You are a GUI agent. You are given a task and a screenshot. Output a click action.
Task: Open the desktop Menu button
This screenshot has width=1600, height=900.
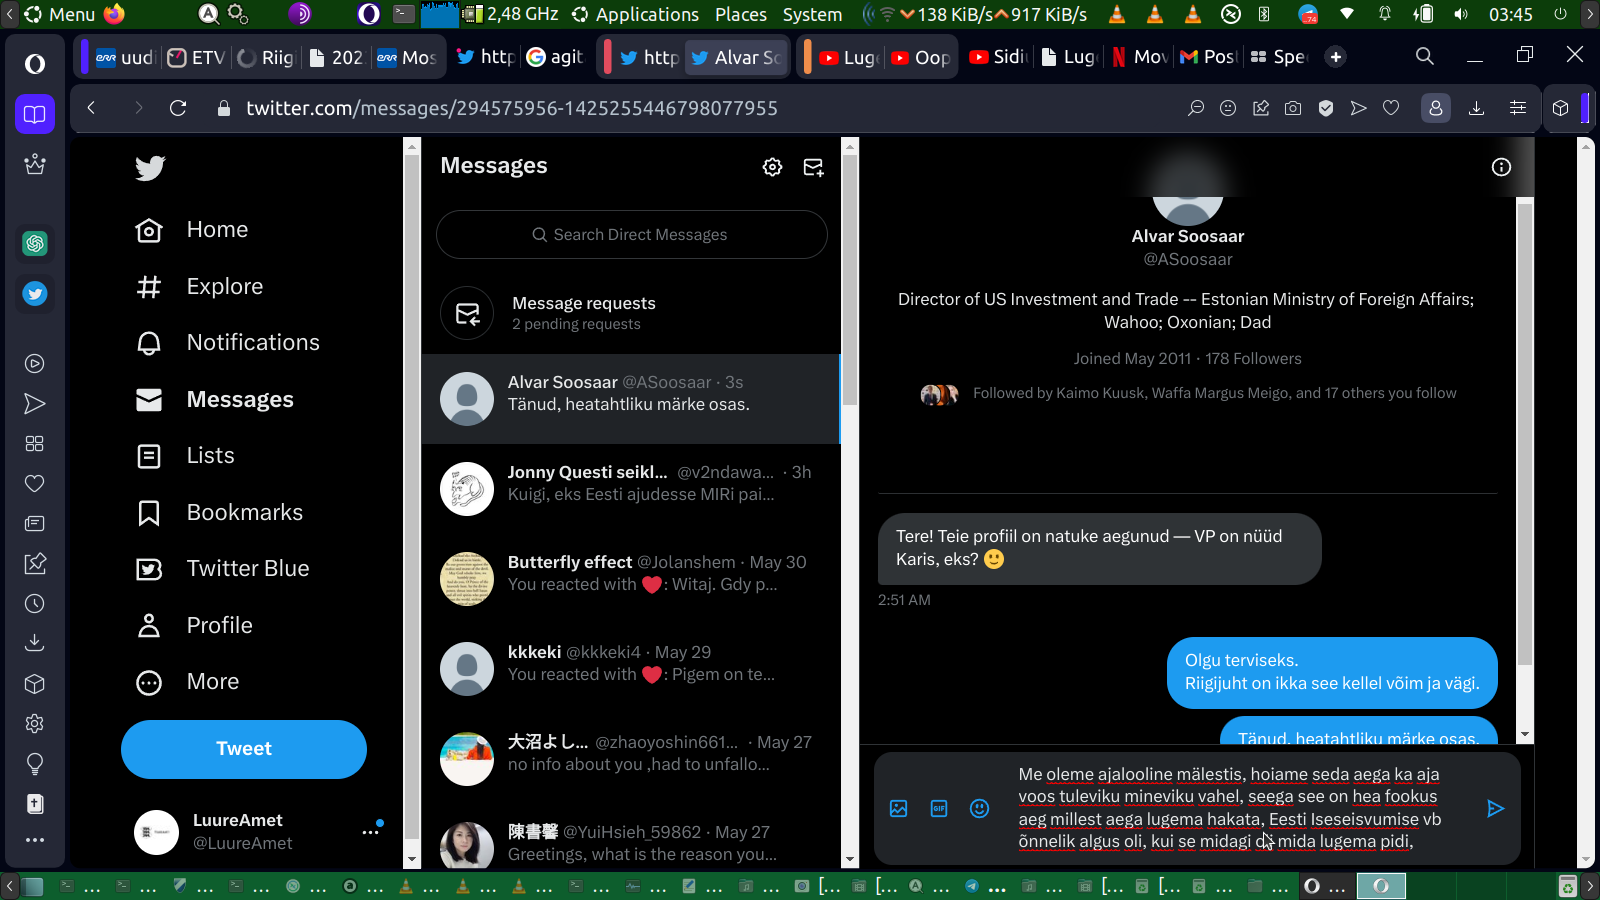61,14
